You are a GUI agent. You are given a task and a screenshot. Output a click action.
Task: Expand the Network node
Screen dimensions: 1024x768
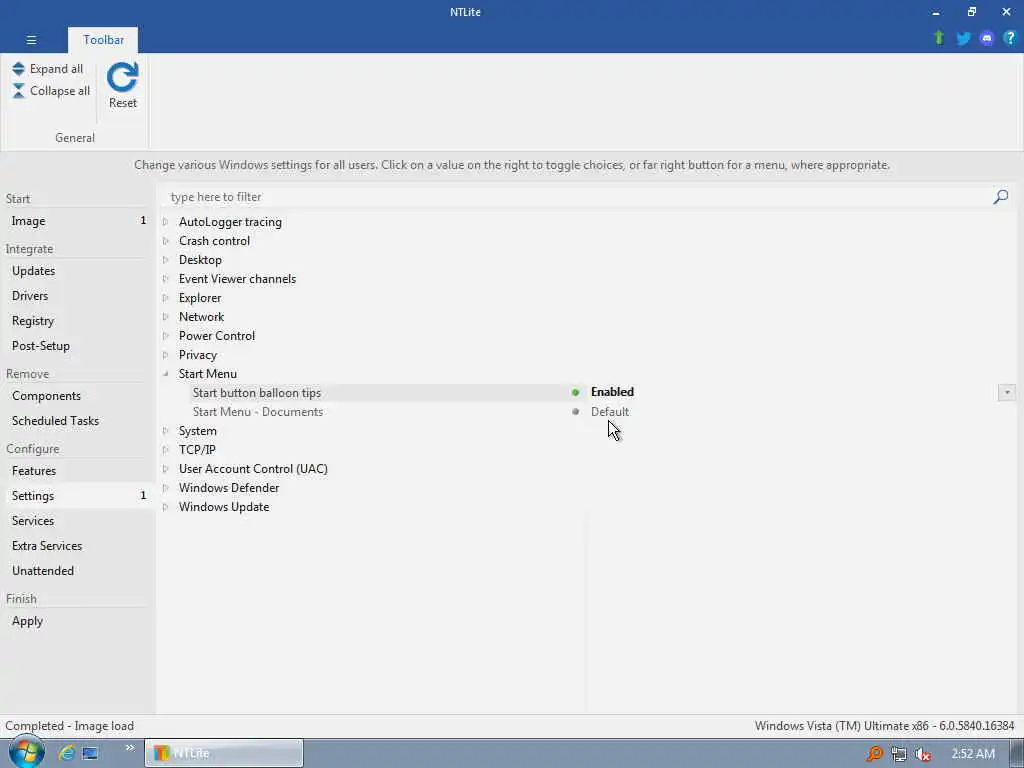pos(165,317)
